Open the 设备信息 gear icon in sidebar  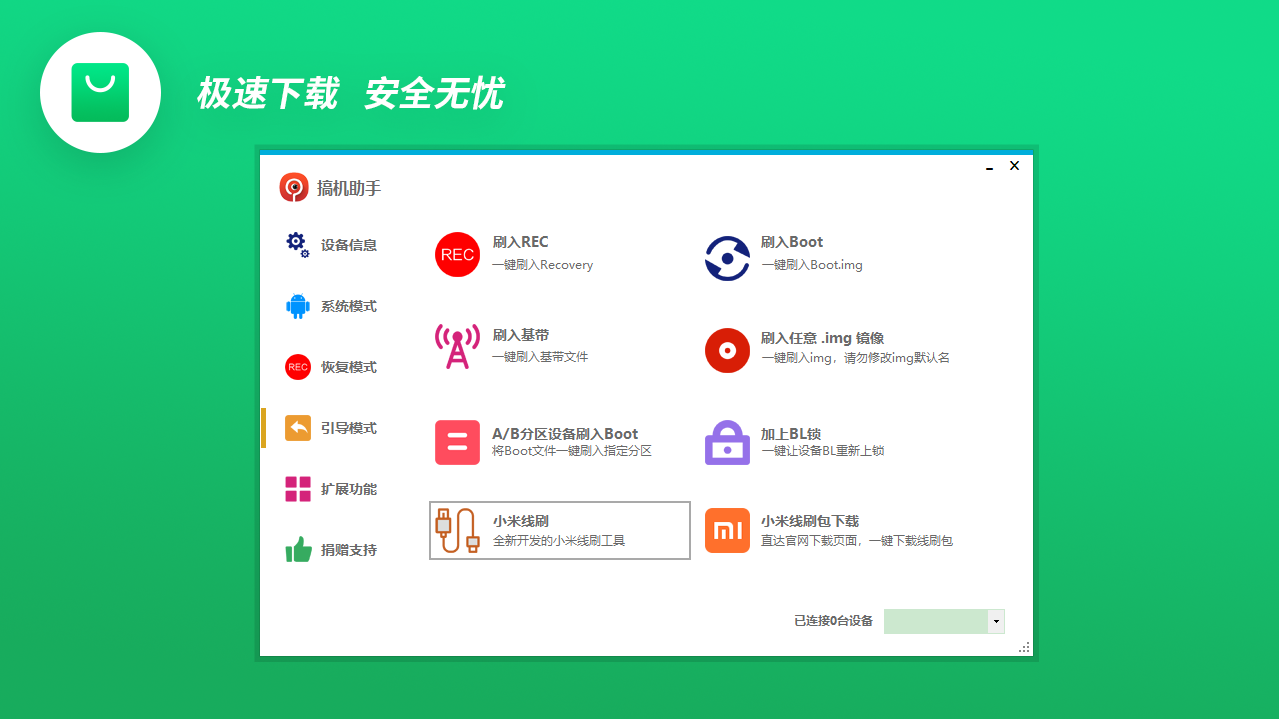click(296, 244)
